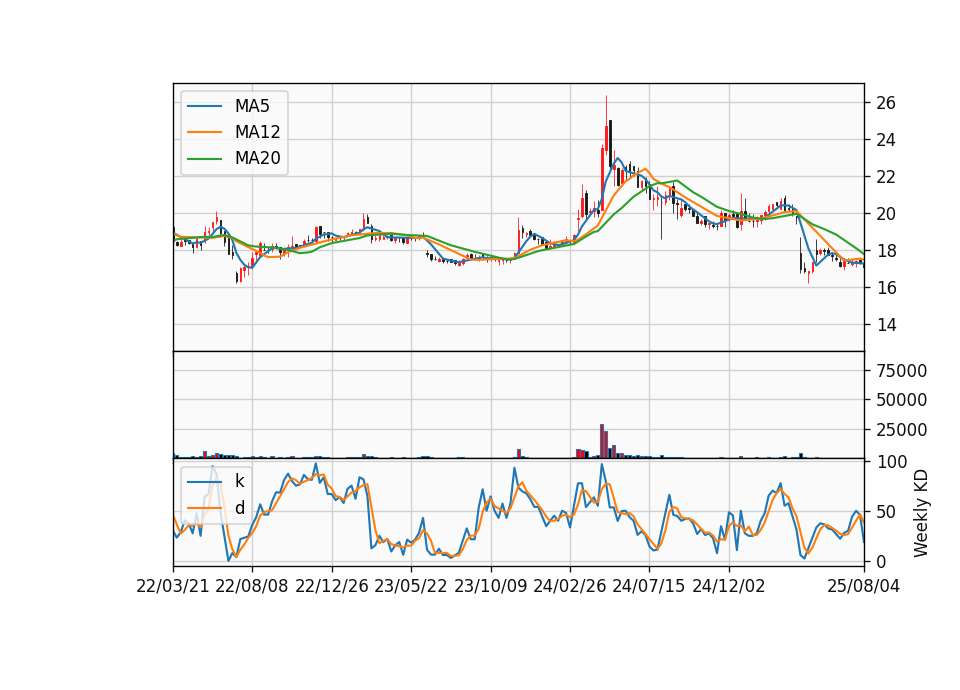Click the 22/12/26 date tick label
Viewport: 960px width, 690px height.
click(332, 587)
